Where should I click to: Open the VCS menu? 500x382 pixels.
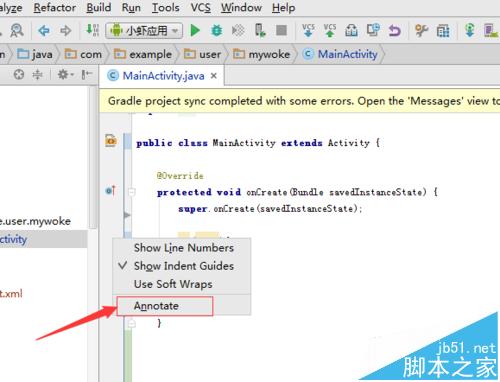coord(201,7)
